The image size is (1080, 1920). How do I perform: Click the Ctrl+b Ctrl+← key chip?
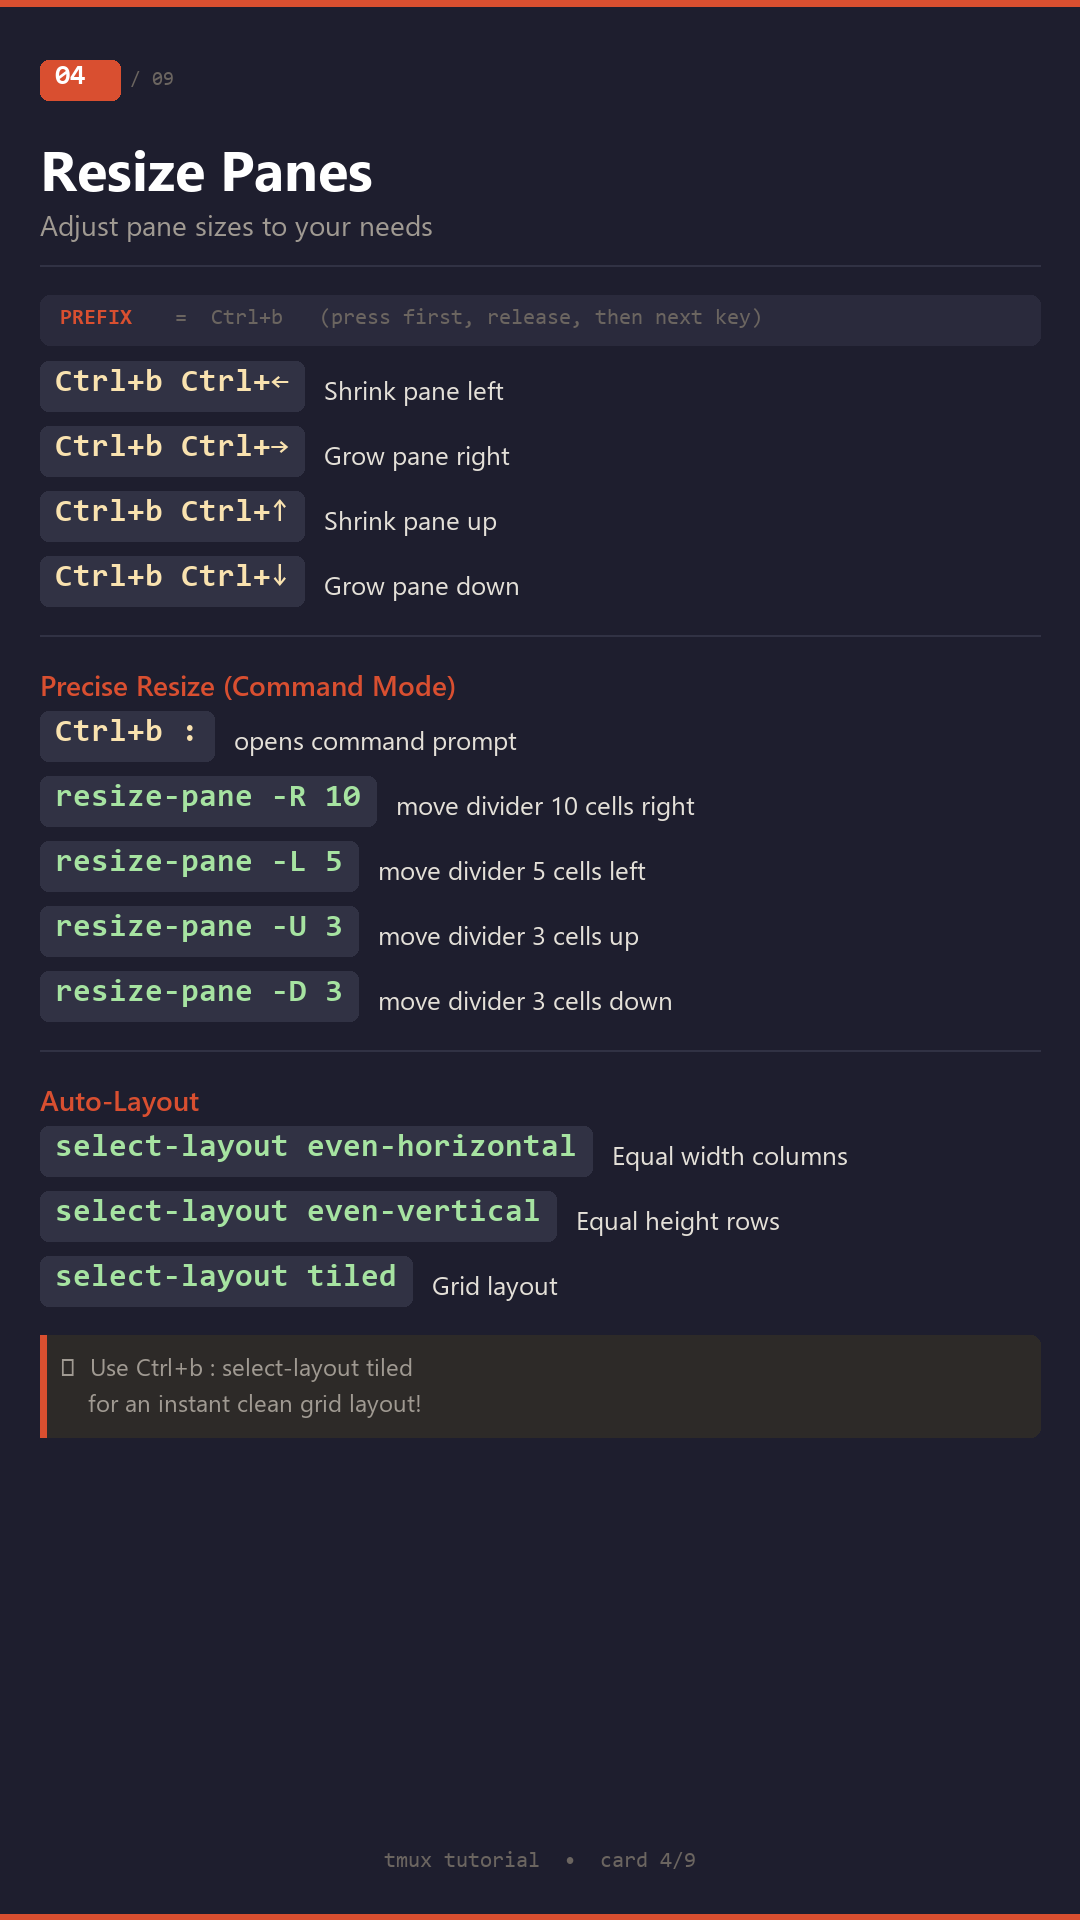click(x=172, y=386)
